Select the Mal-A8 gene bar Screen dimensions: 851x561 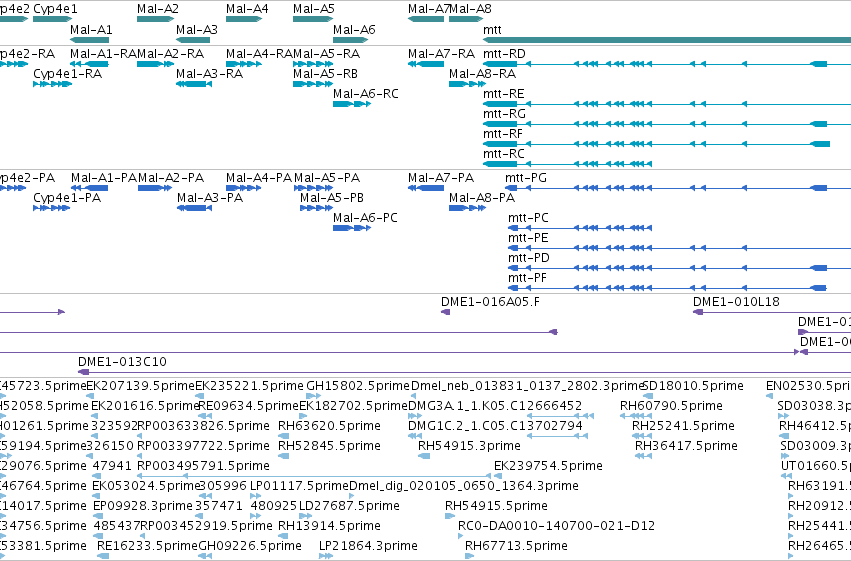coord(466,19)
